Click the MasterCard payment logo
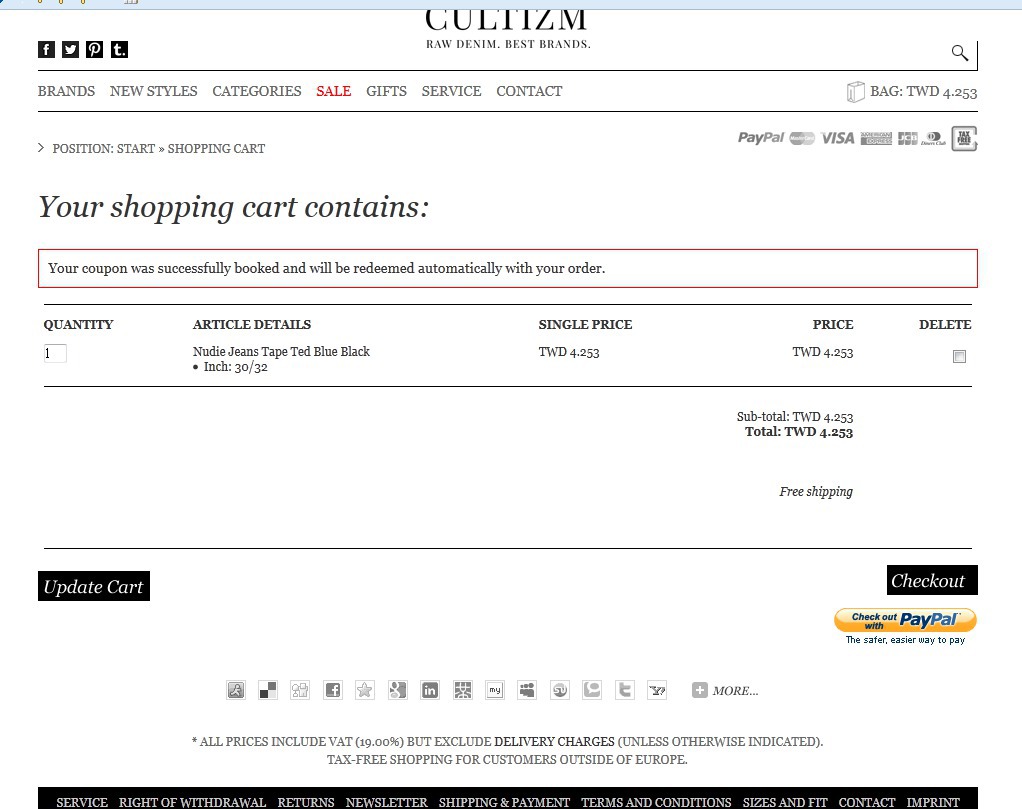This screenshot has width=1022, height=809. [802, 138]
